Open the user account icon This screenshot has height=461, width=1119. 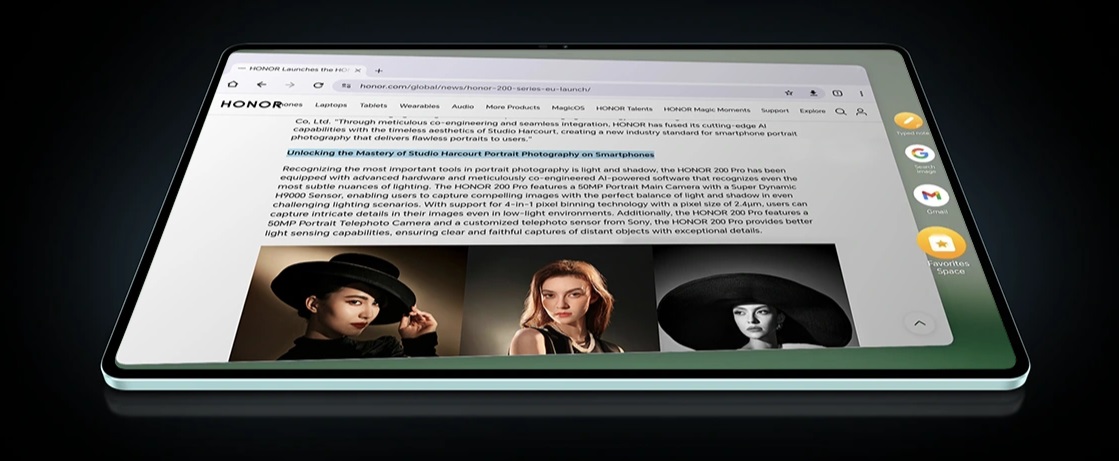coord(861,112)
